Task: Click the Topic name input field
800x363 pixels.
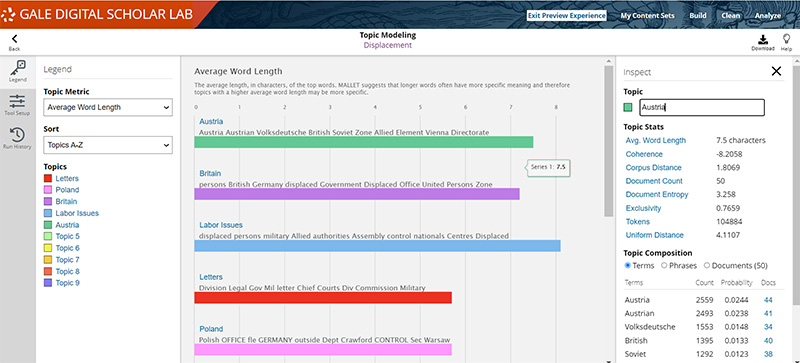Action: click(702, 107)
